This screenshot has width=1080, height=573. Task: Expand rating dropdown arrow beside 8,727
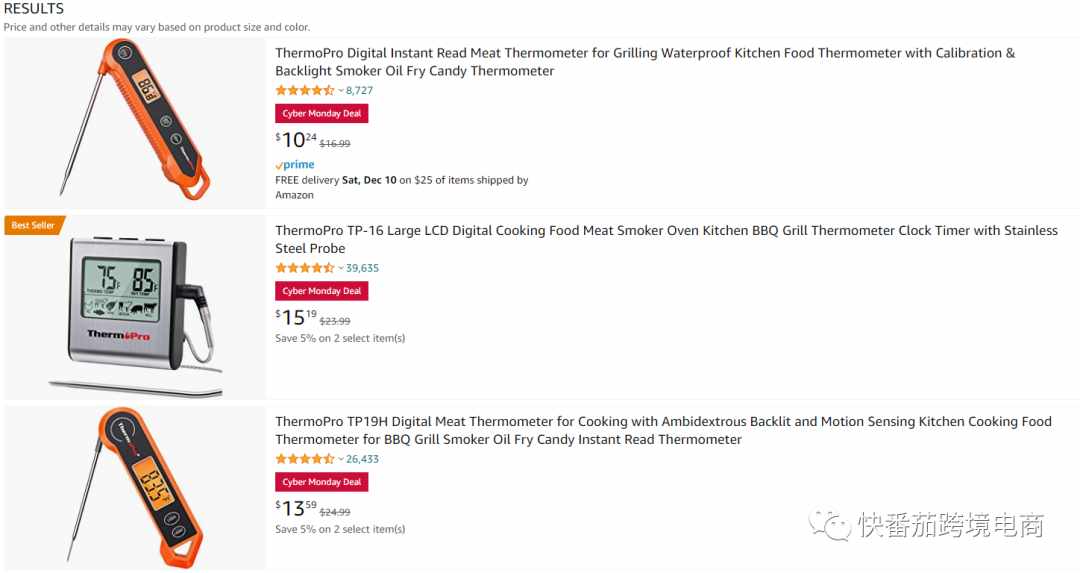(340, 90)
